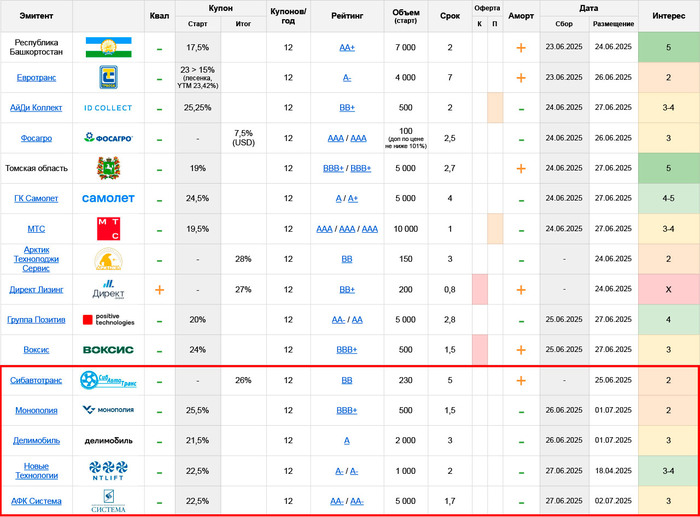Click the делимобиль logo

point(108,441)
